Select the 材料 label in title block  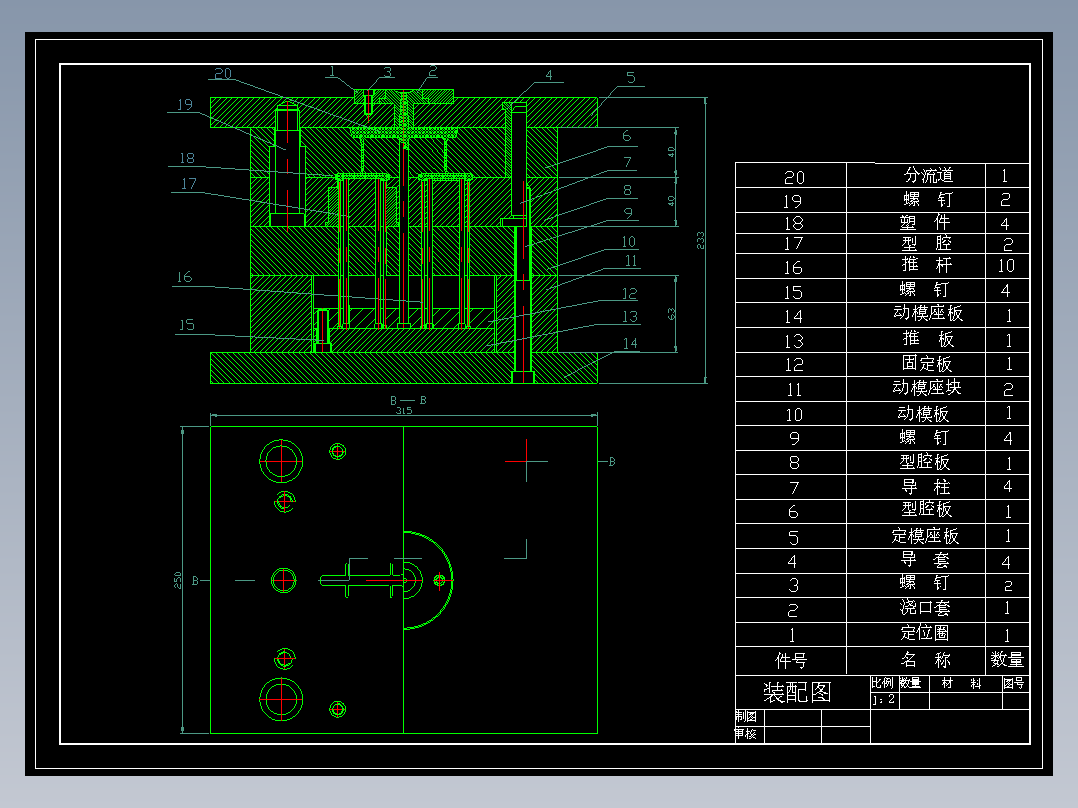point(961,683)
